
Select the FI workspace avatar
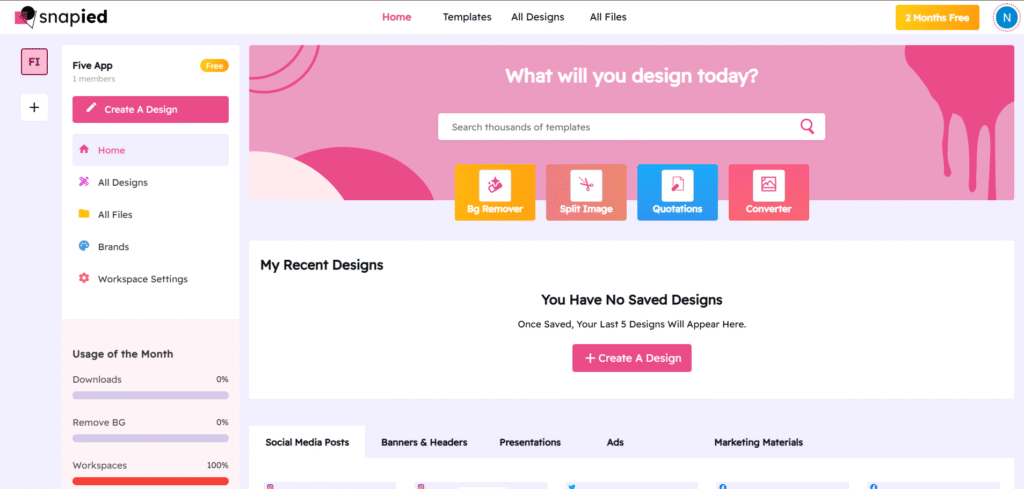(x=34, y=62)
